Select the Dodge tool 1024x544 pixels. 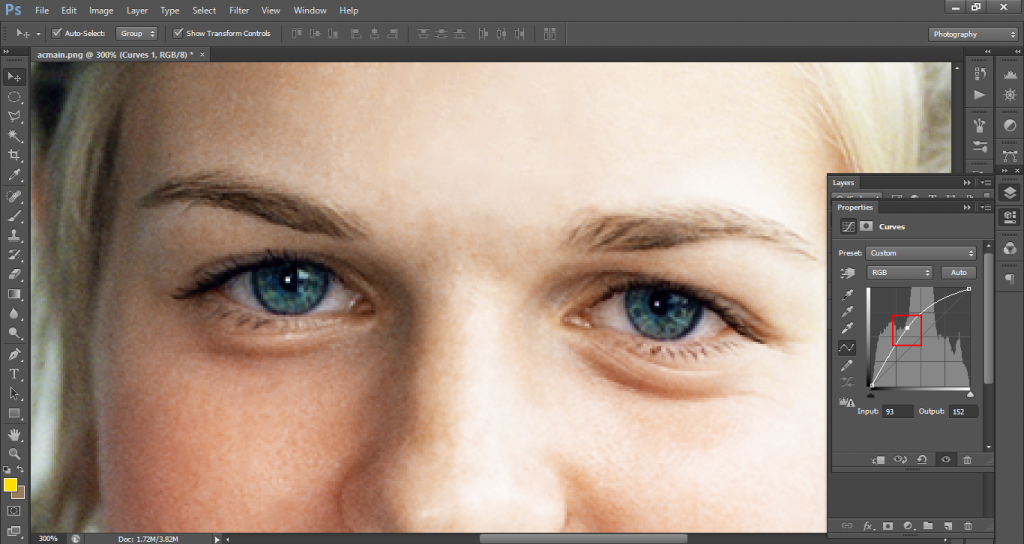coord(14,334)
